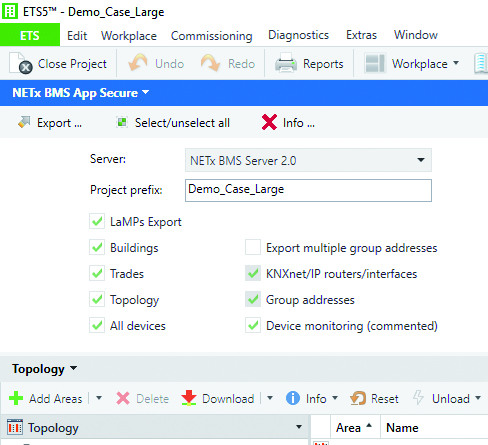The width and height of the screenshot is (488, 445).
Task: Click the Undo arrow icon
Action: click(138, 63)
